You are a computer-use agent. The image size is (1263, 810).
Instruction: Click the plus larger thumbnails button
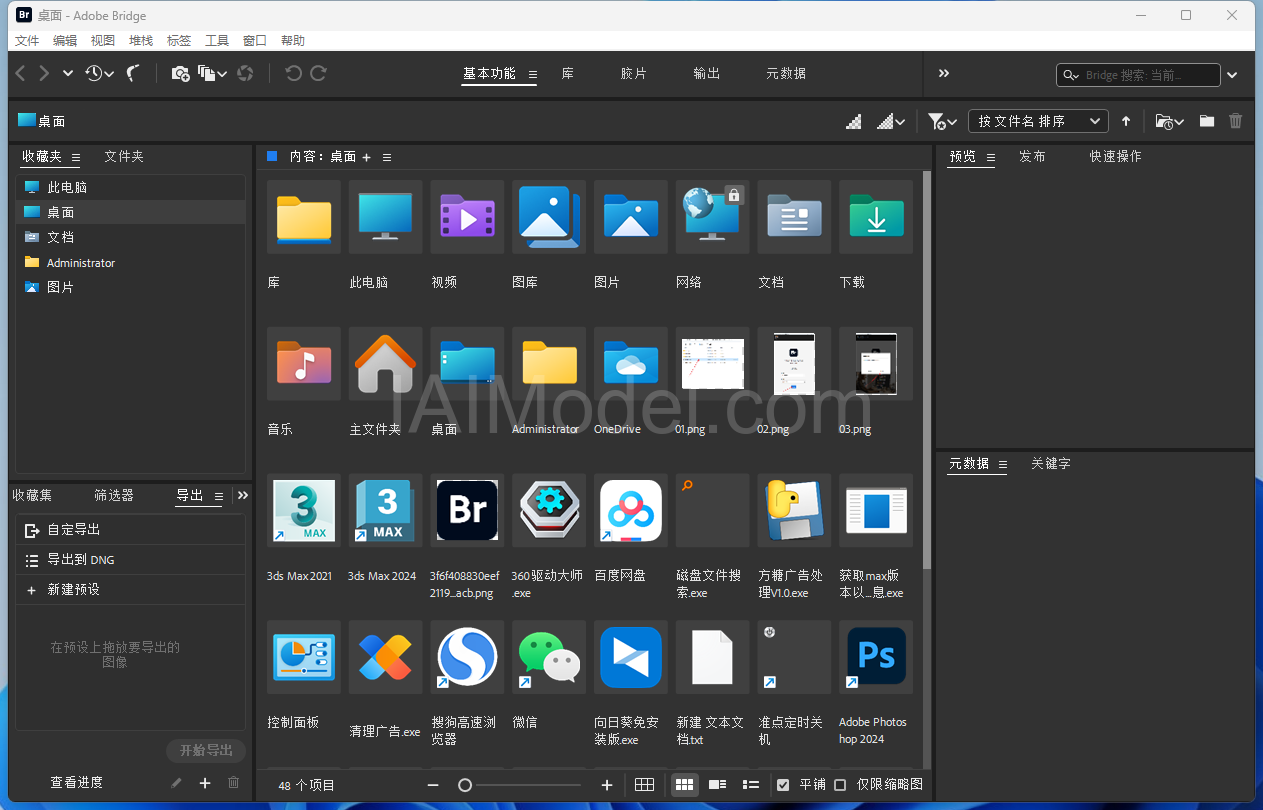click(607, 785)
